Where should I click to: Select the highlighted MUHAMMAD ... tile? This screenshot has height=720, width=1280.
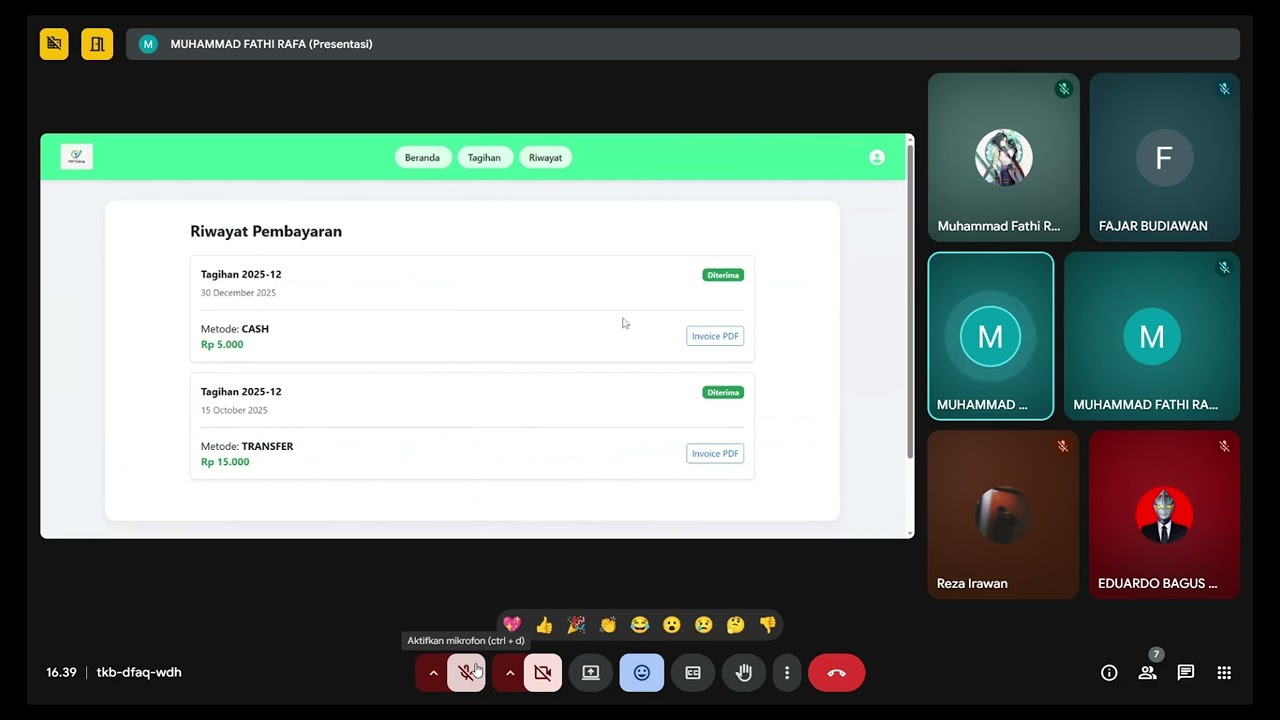point(991,336)
